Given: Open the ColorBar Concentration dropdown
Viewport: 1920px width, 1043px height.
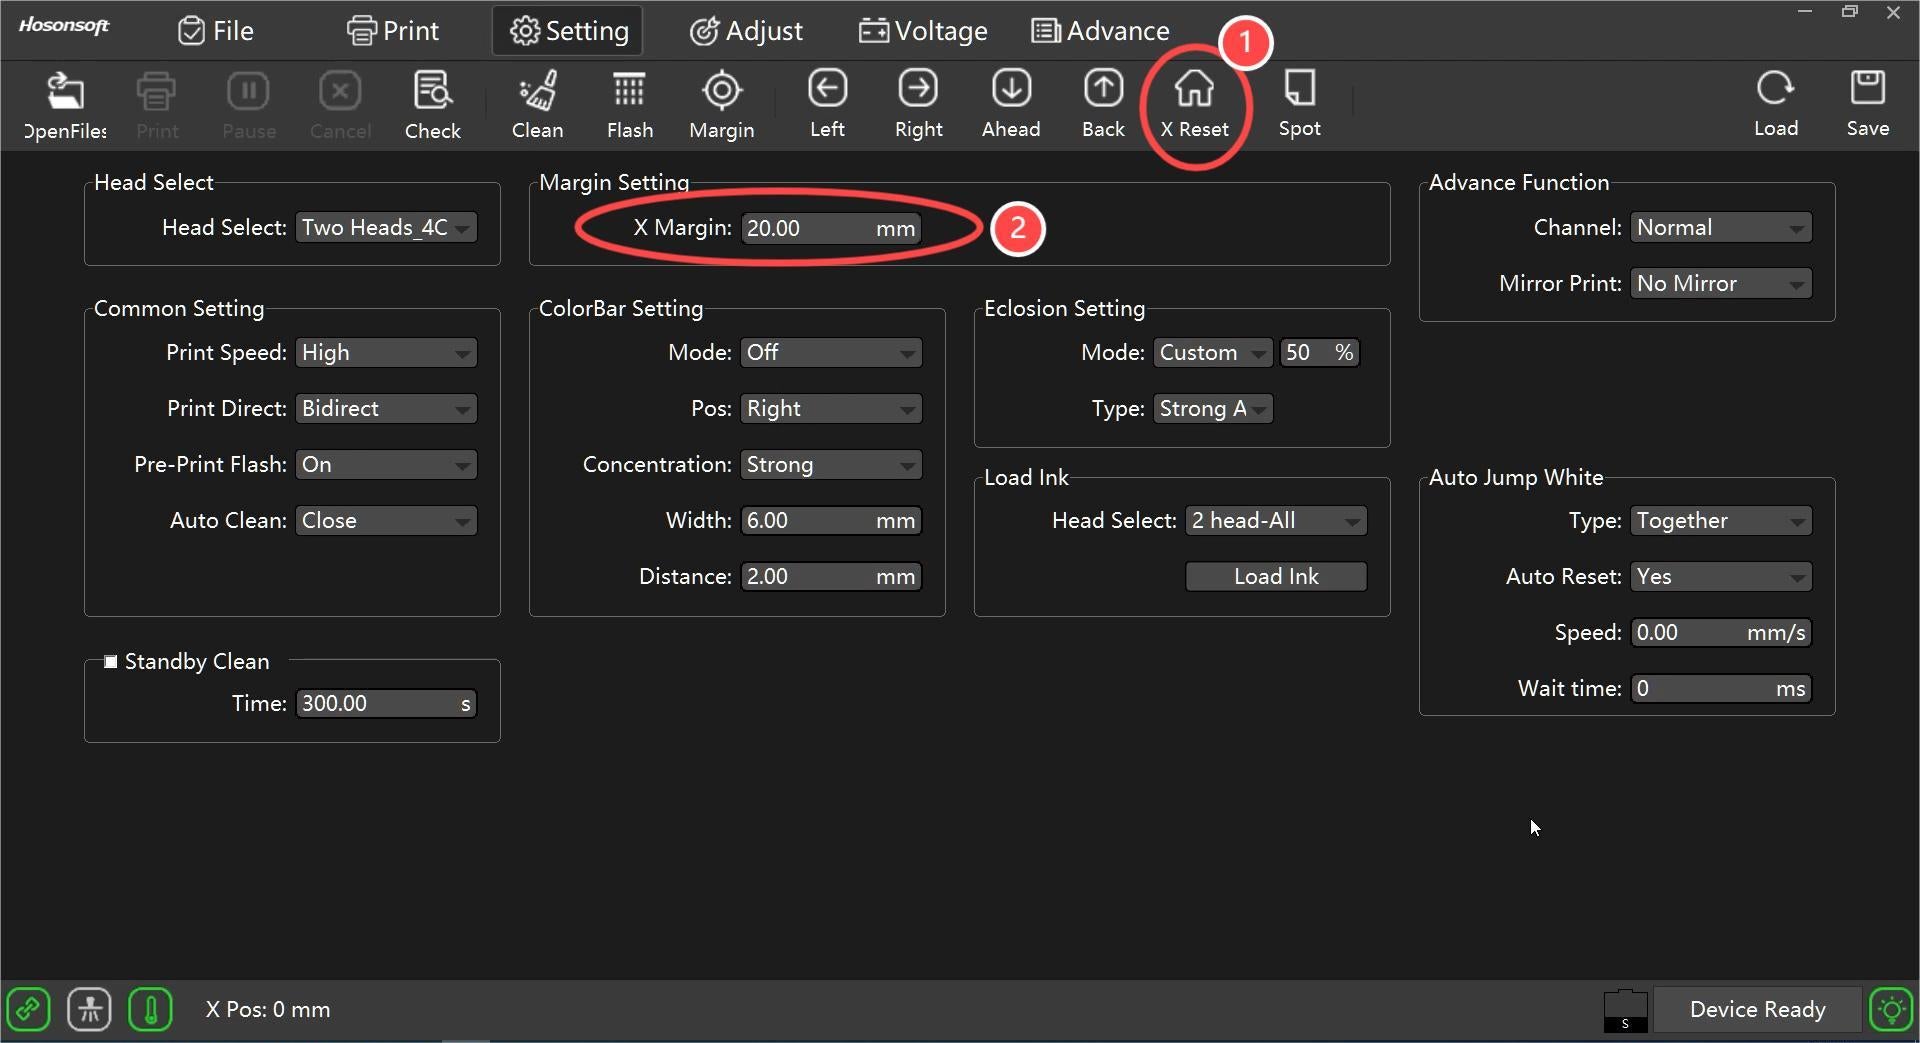Looking at the screenshot, I should [830, 465].
